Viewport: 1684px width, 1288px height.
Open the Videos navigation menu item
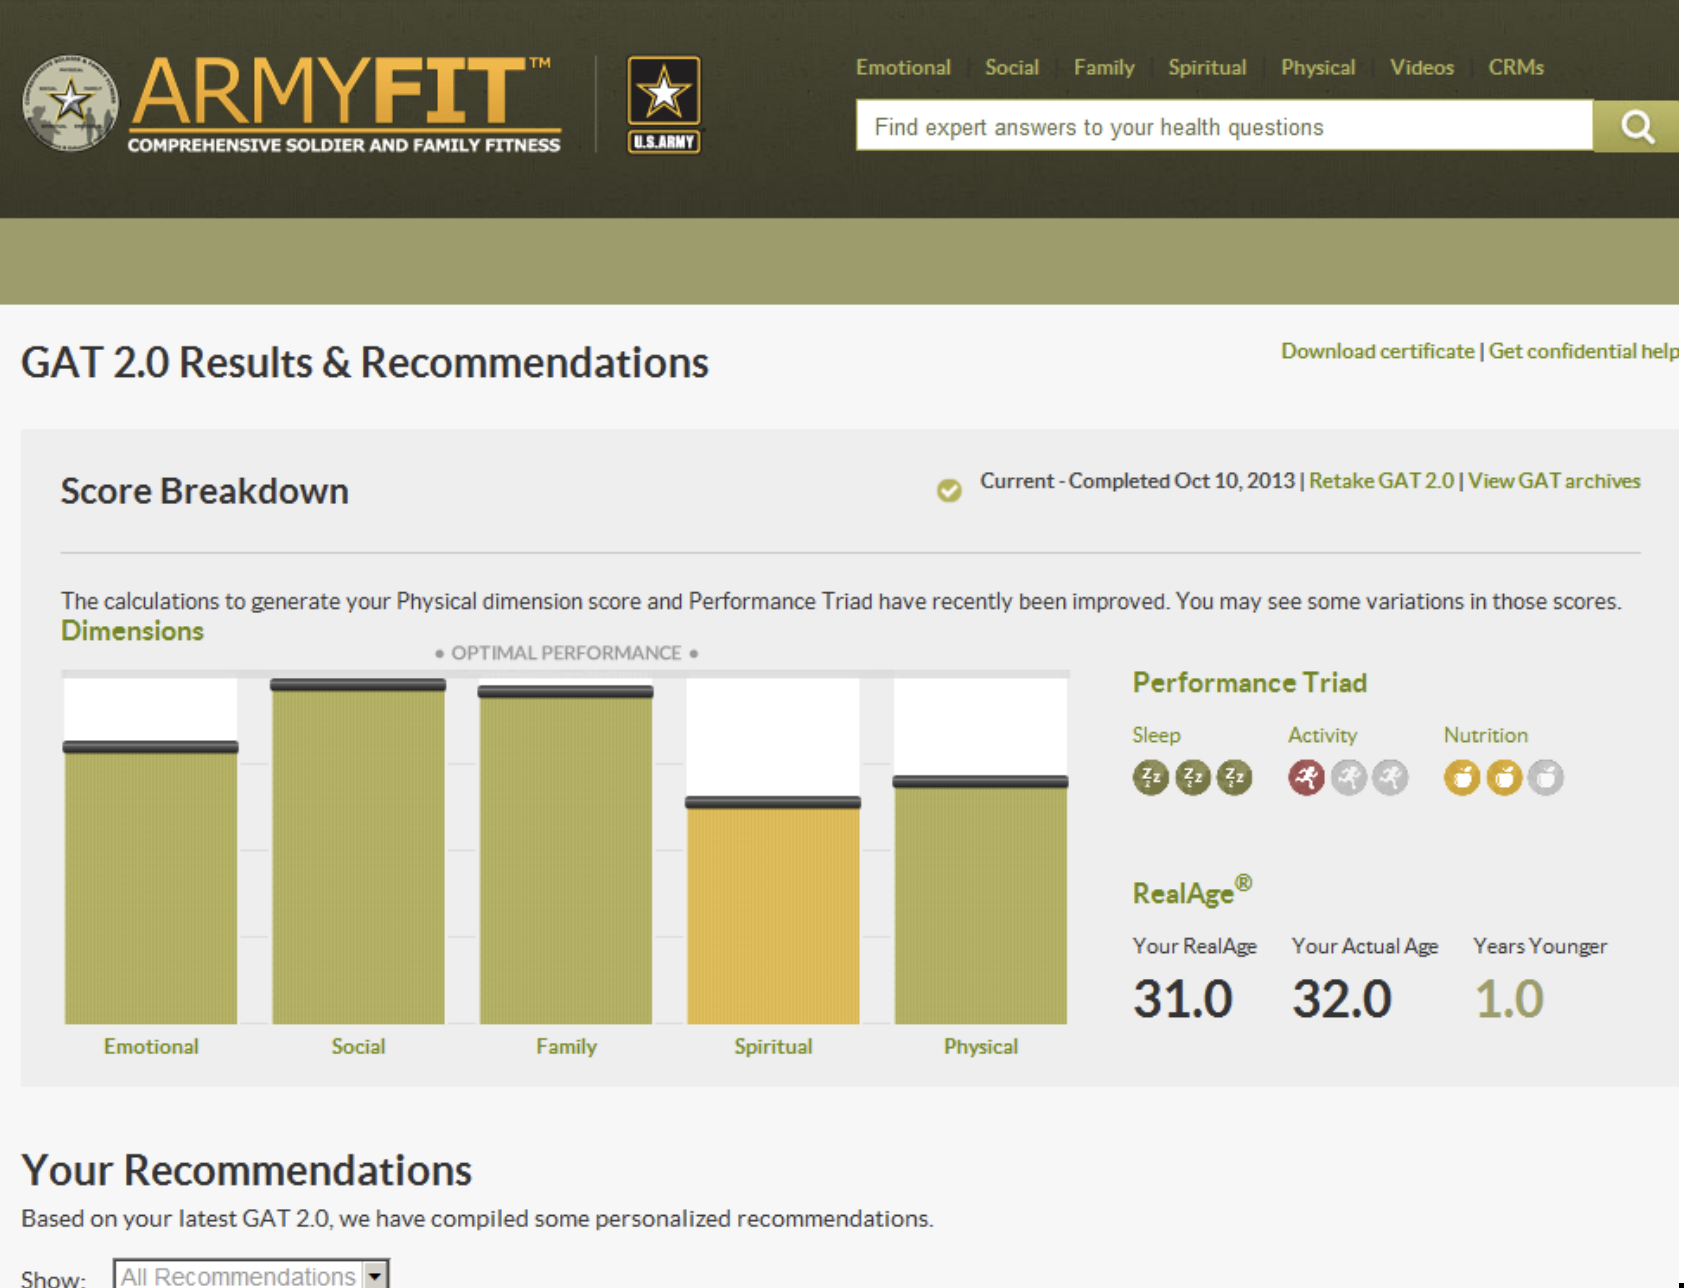pyautogui.click(x=1421, y=67)
